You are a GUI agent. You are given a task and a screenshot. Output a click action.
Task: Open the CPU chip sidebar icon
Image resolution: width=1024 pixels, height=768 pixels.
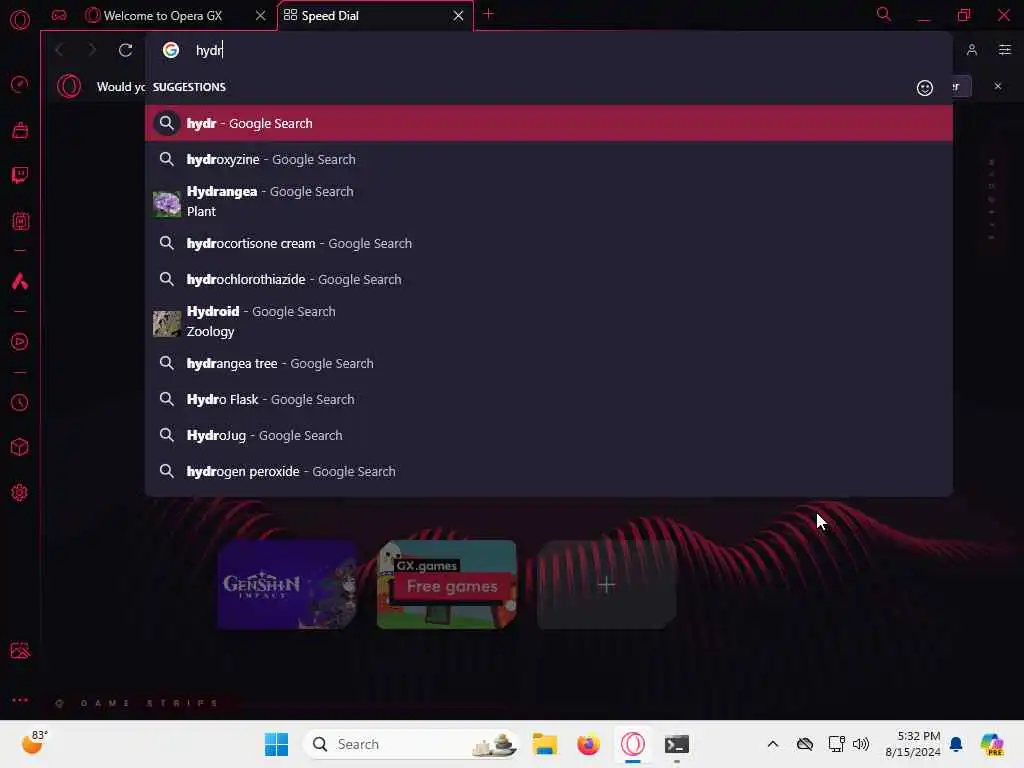(20, 221)
